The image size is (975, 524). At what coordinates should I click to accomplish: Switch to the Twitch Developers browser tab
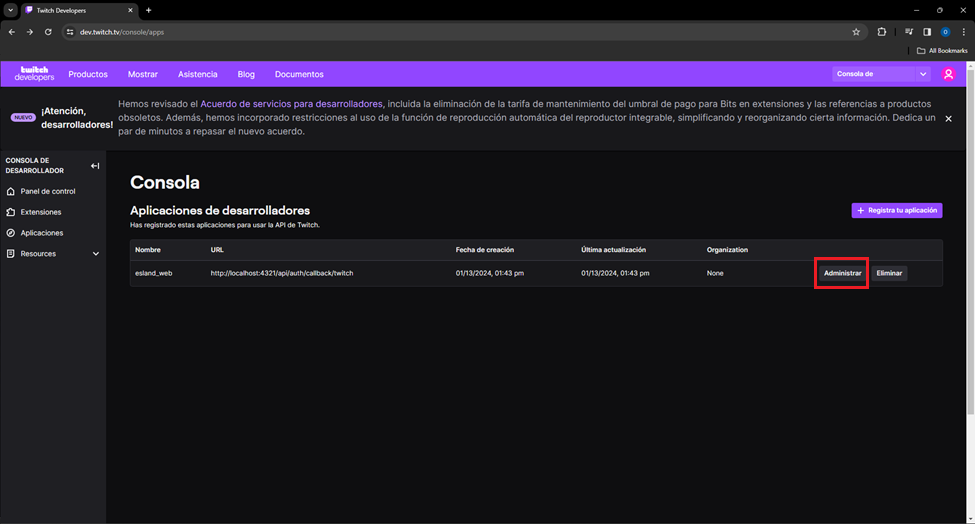(x=79, y=11)
